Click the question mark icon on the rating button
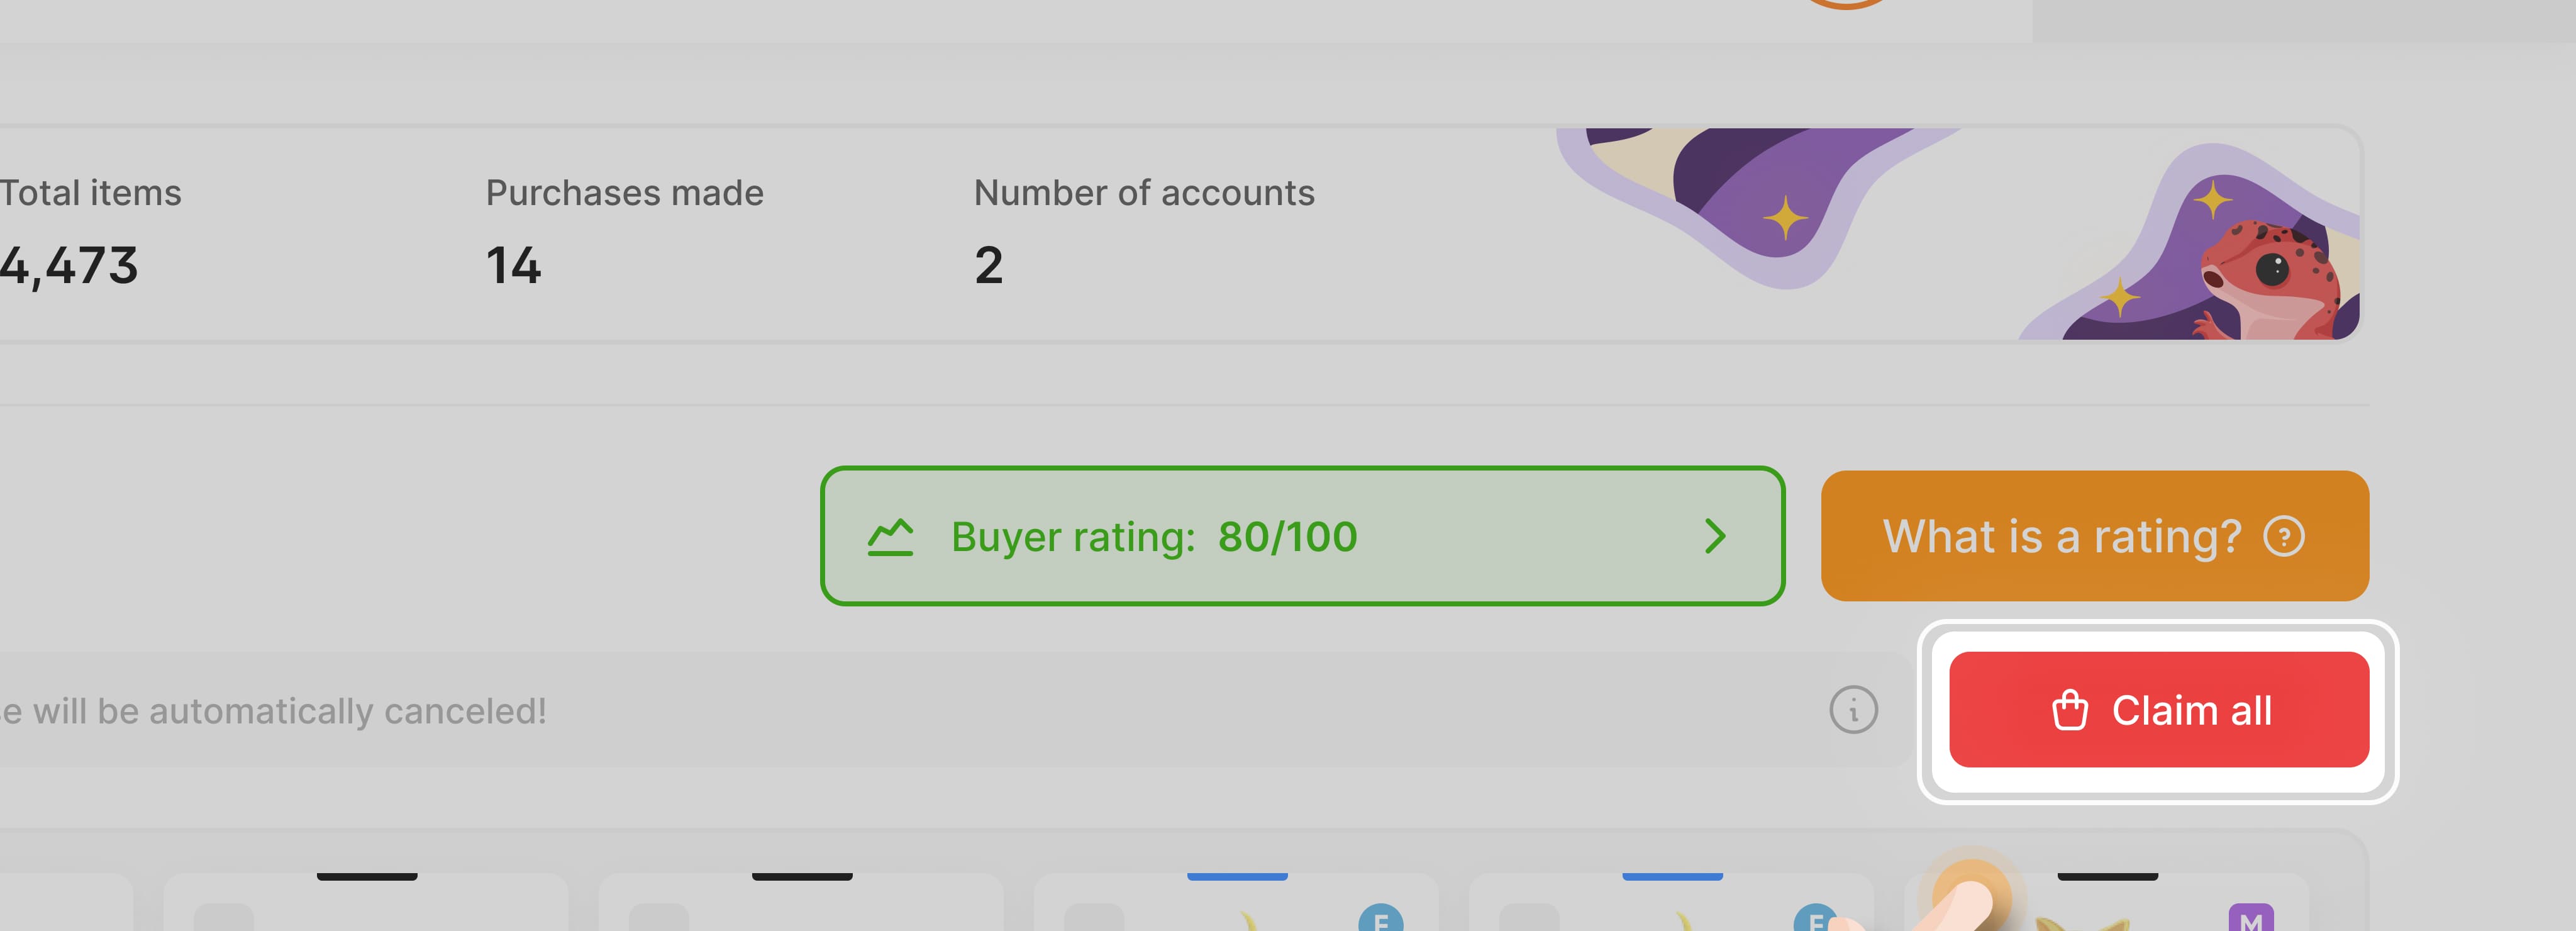The image size is (2576, 931). [2284, 536]
